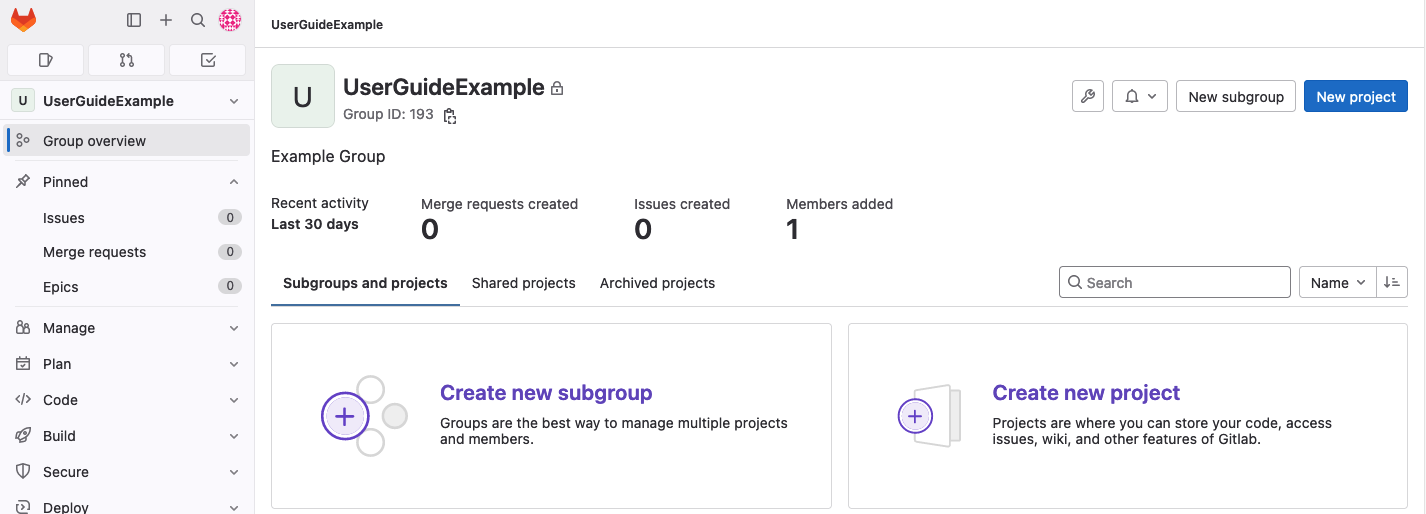Click the "Members added" label
This screenshot has width=1426, height=514.
pyautogui.click(x=840, y=204)
